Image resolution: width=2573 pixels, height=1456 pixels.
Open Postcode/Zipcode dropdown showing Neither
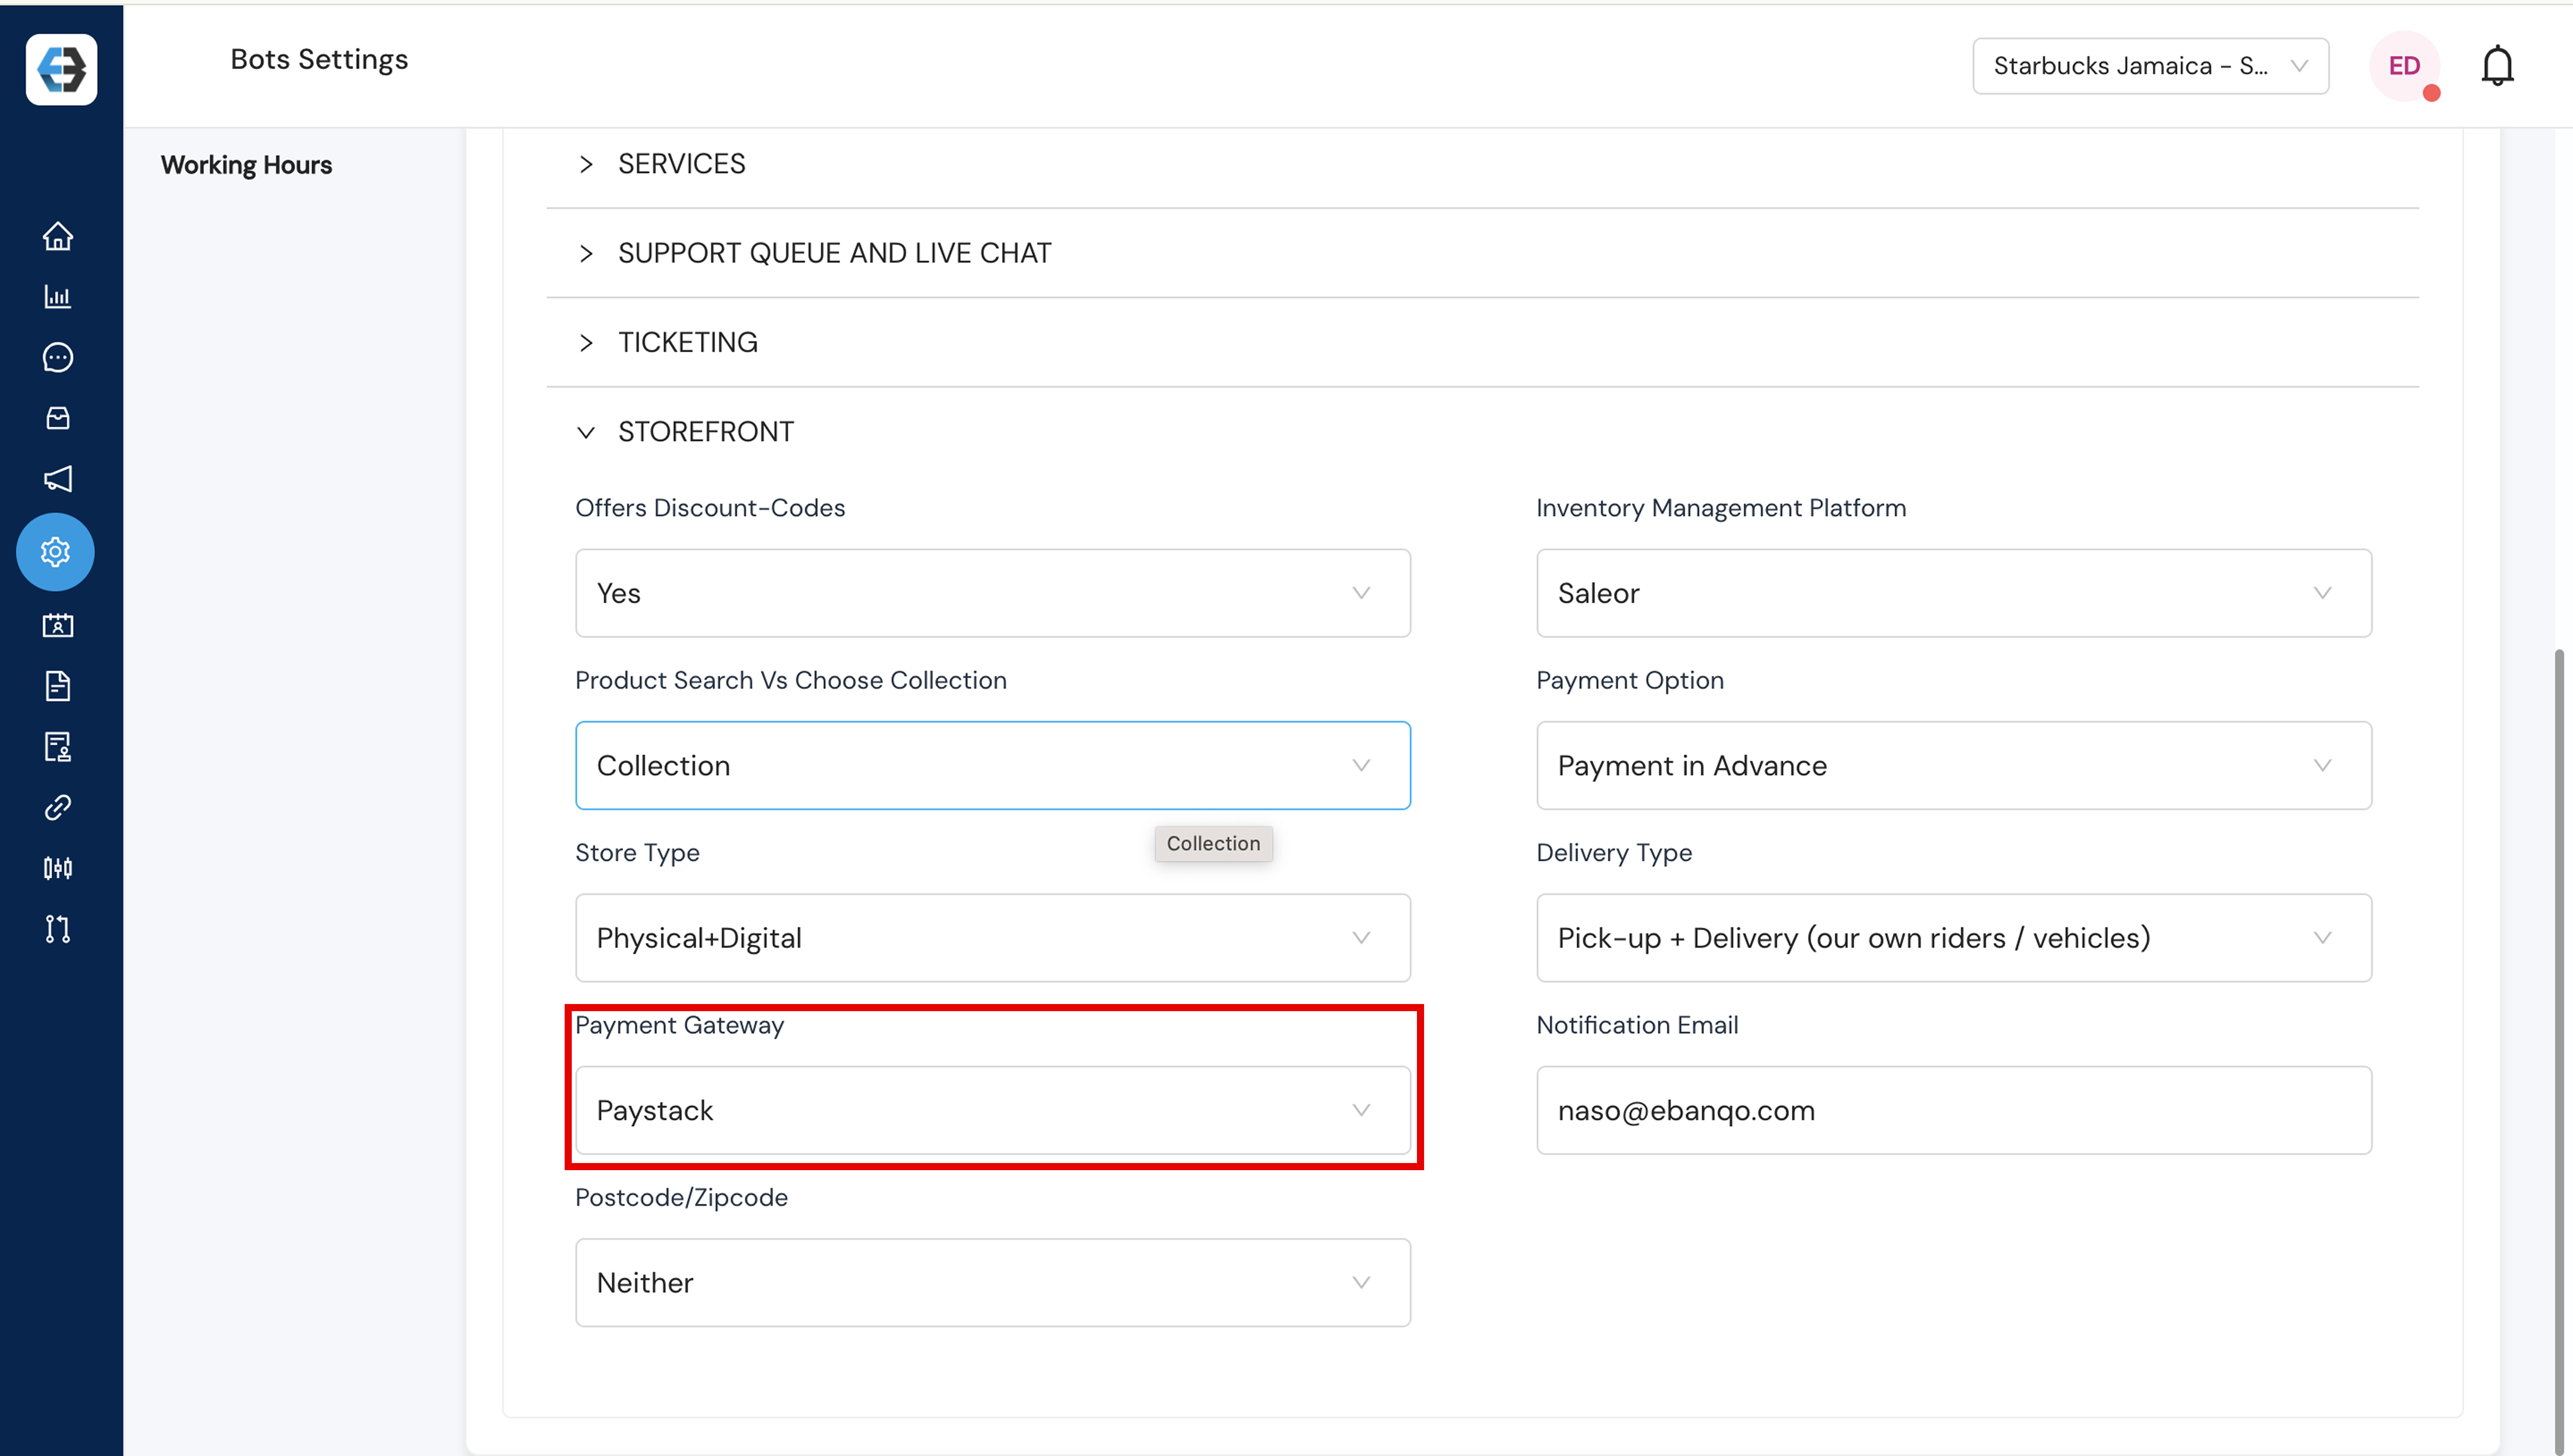(x=992, y=1283)
